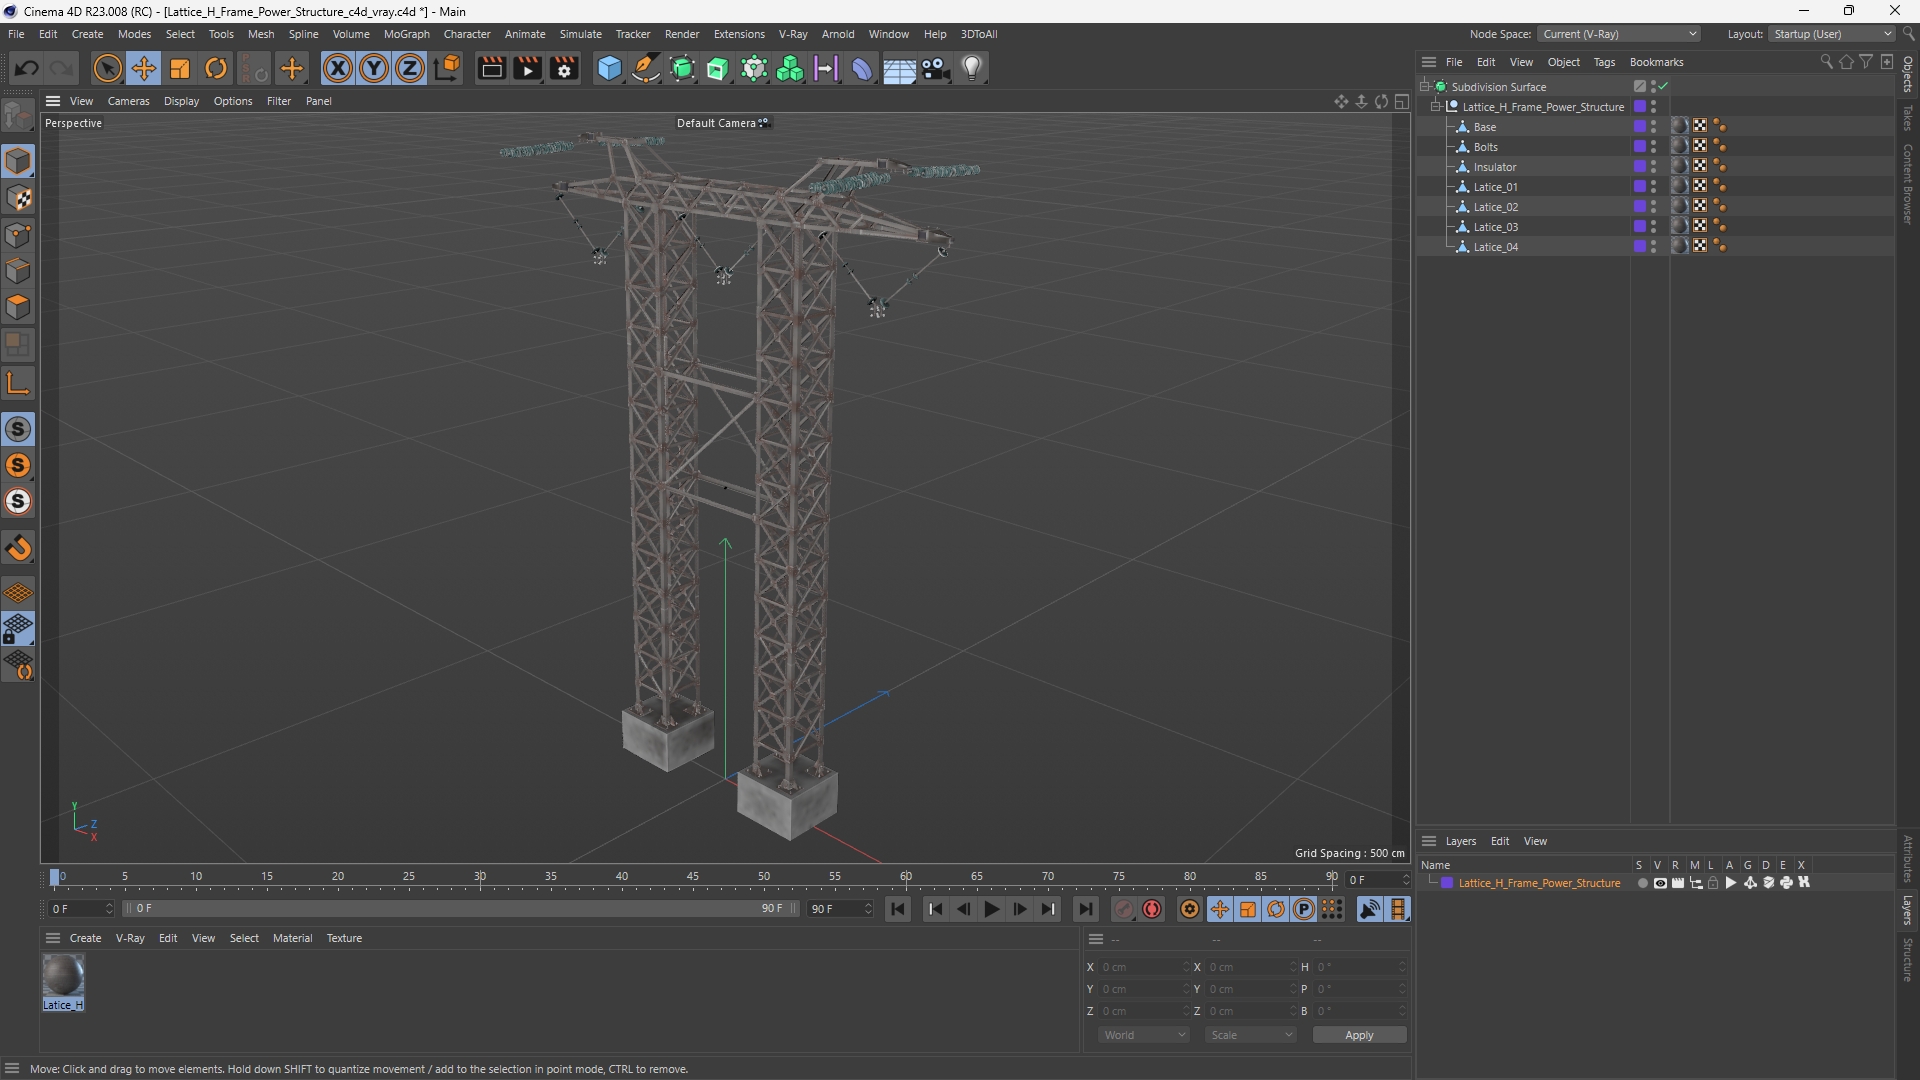Toggle layer solo dot
Viewport: 1920px width, 1080px height.
coord(1642,883)
